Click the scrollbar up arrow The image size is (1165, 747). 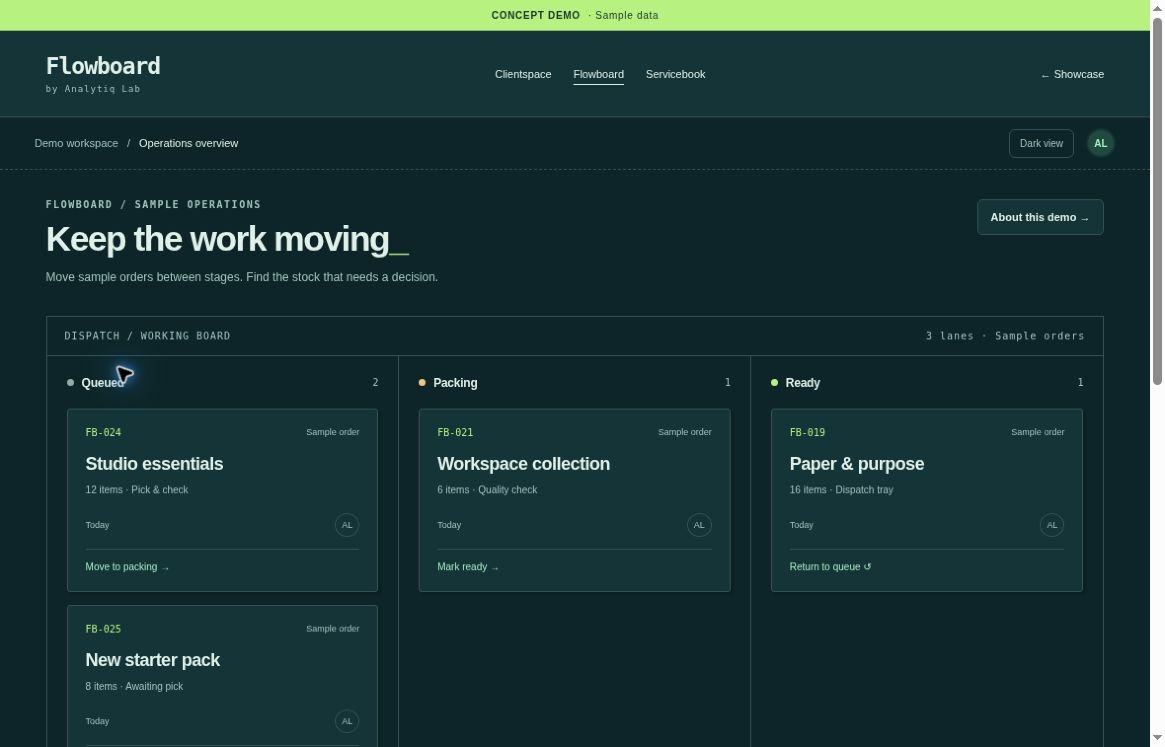pyautogui.click(x=1157, y=7)
